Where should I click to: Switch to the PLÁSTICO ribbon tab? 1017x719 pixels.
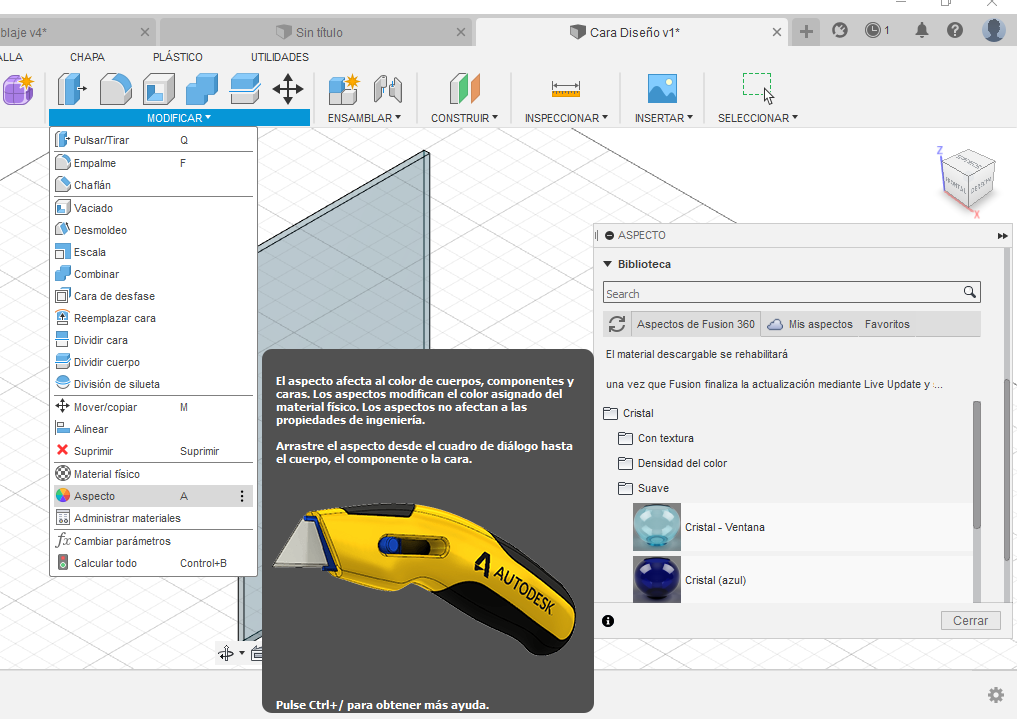click(178, 57)
